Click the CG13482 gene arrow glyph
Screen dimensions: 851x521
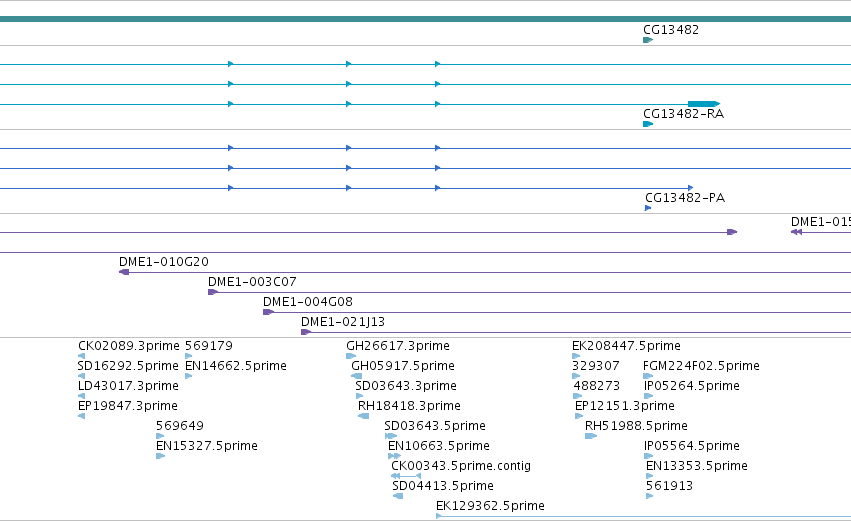pos(648,40)
